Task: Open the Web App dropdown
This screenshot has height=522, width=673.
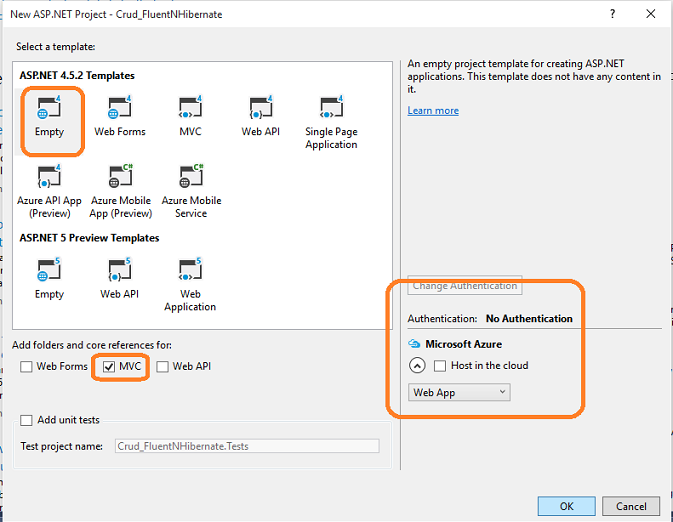Action: 459,392
